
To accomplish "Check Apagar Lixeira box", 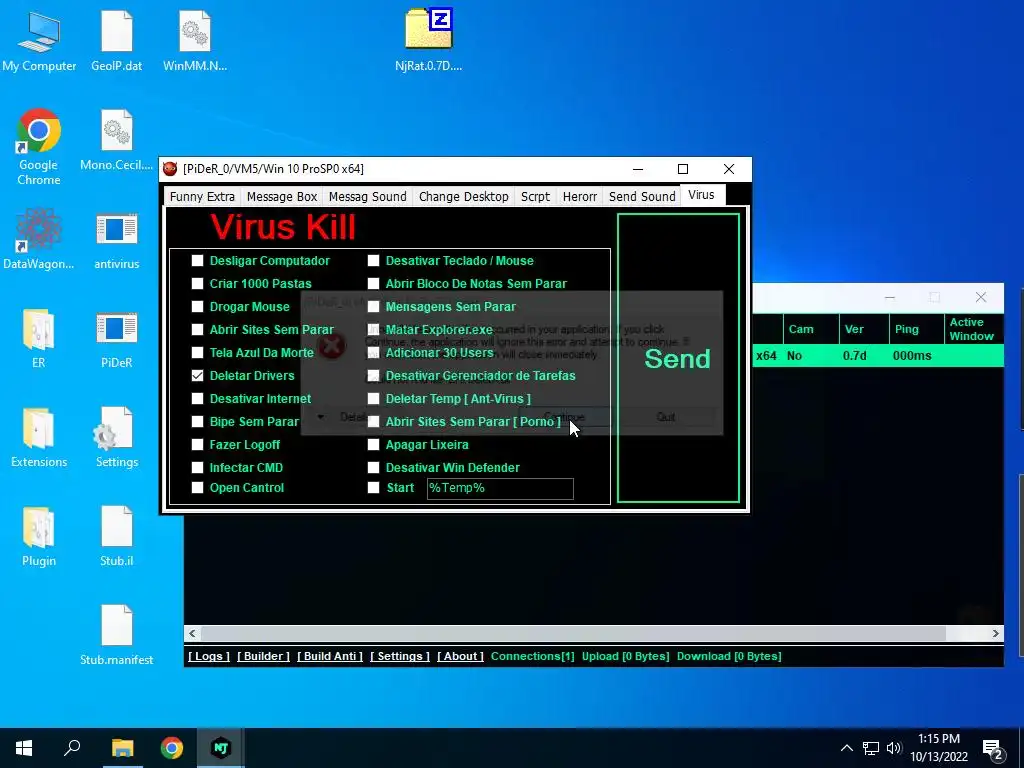I will pyautogui.click(x=374, y=445).
